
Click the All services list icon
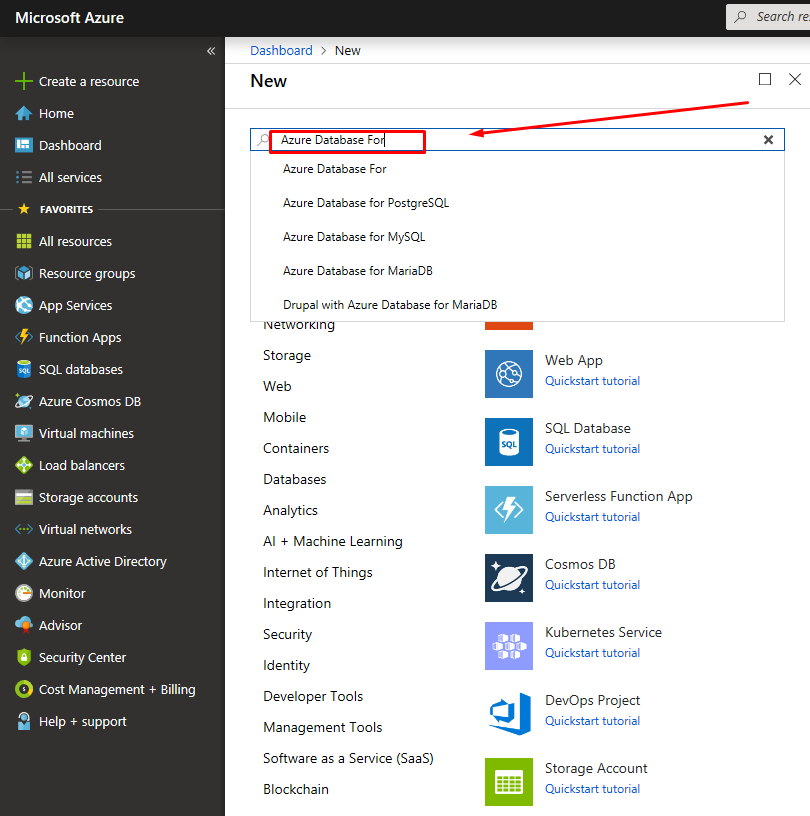[x=24, y=177]
